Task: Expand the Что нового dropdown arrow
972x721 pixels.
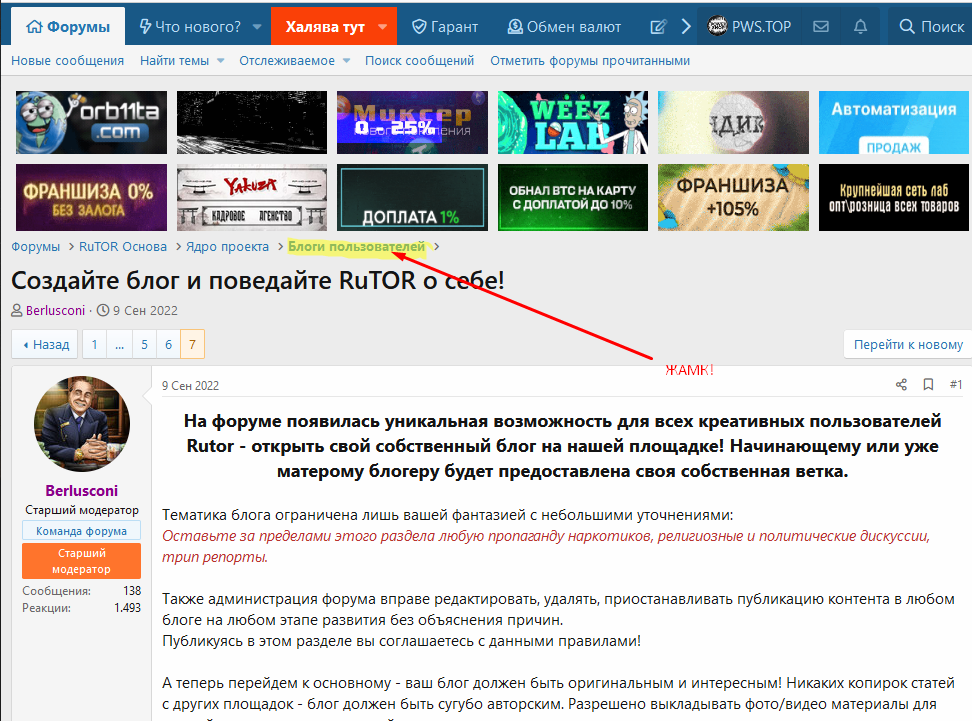Action: click(x=257, y=27)
